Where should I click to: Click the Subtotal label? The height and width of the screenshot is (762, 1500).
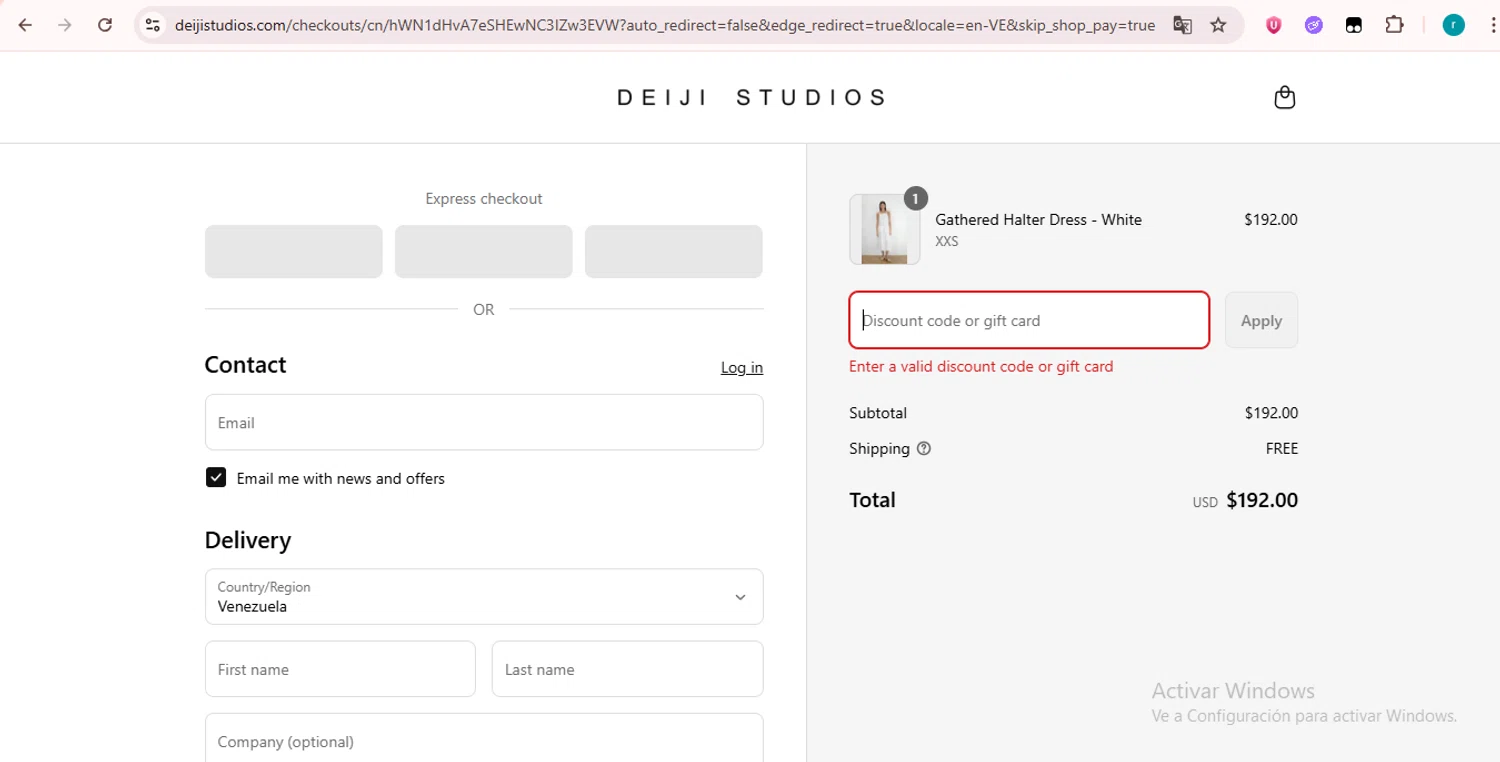pos(878,413)
